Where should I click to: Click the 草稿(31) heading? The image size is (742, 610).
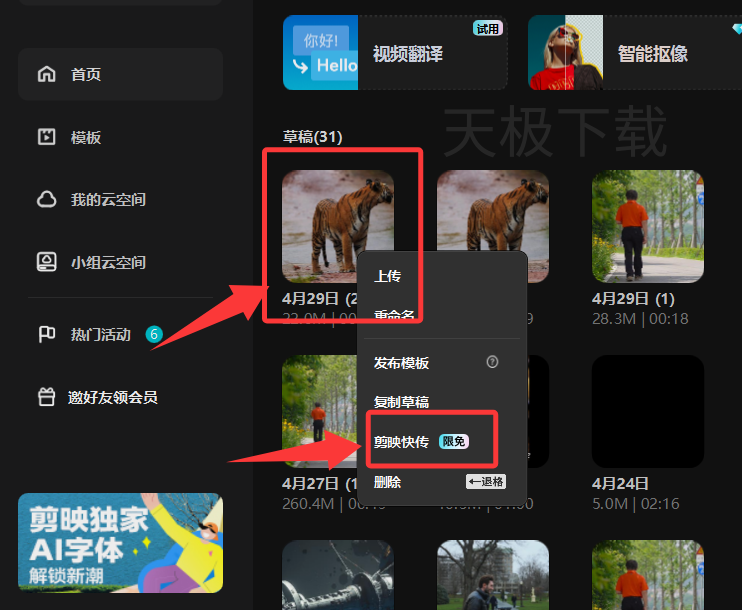tap(312, 137)
